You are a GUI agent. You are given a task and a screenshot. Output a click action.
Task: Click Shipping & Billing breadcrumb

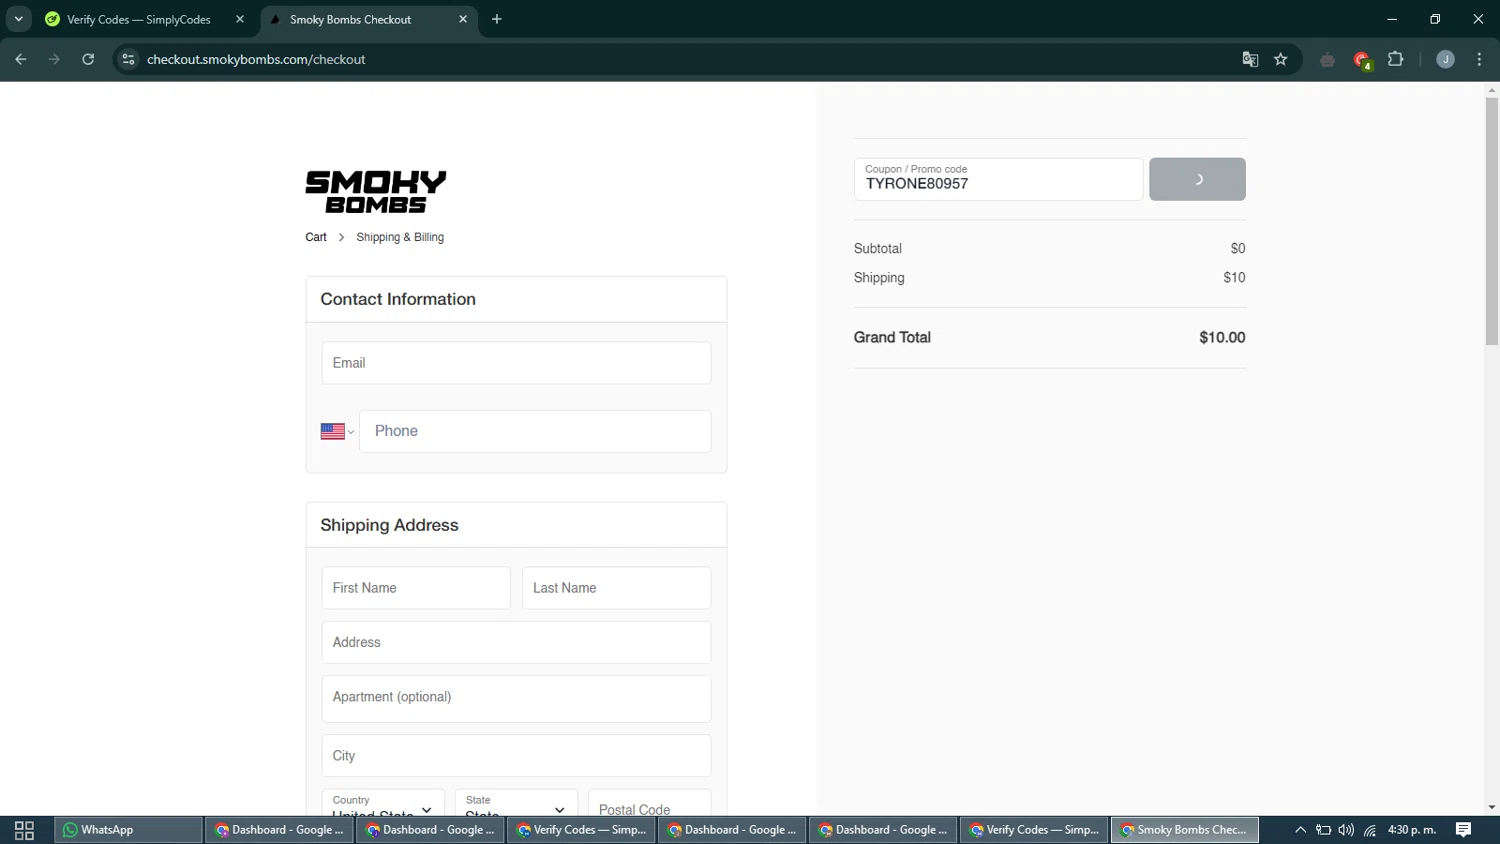400,237
